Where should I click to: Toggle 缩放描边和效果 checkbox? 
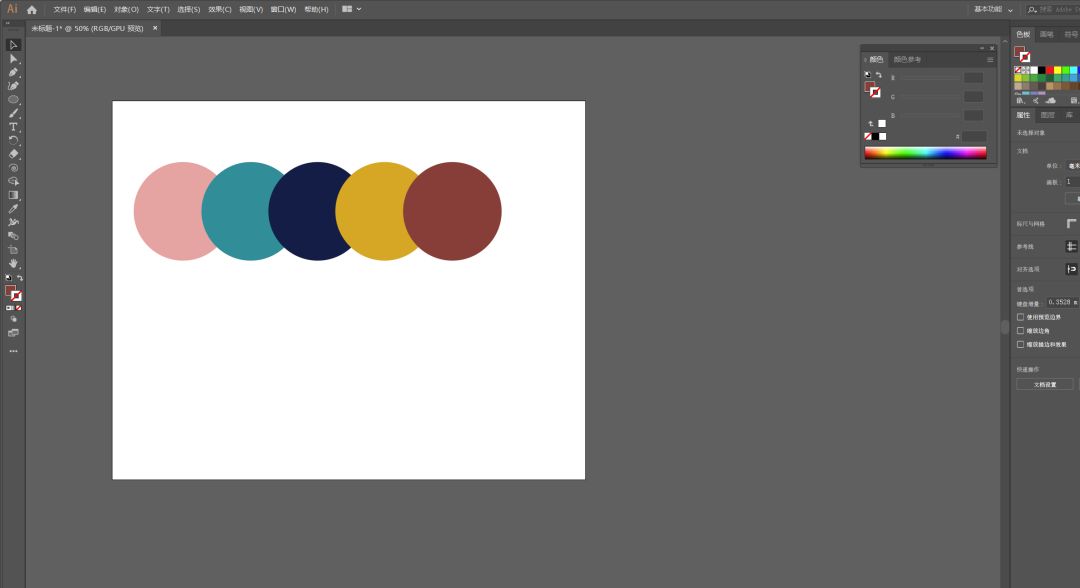[x=1020, y=344]
